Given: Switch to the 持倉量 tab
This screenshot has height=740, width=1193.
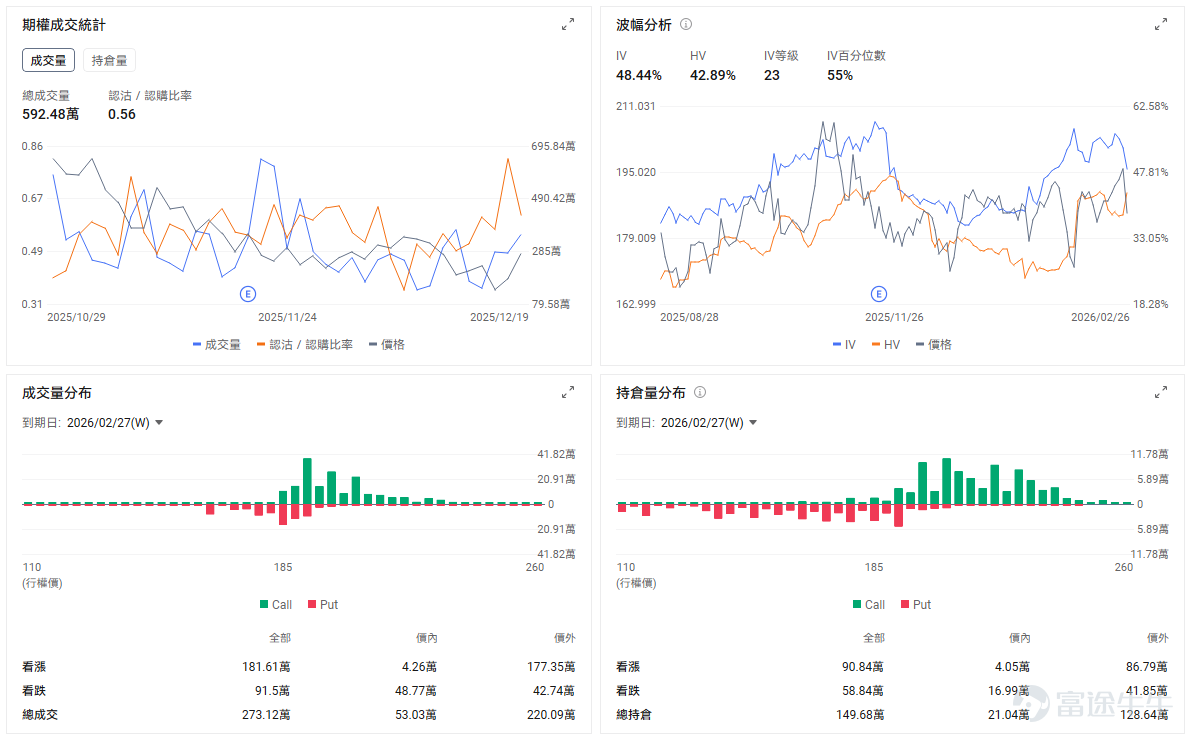Looking at the screenshot, I should click(109, 61).
